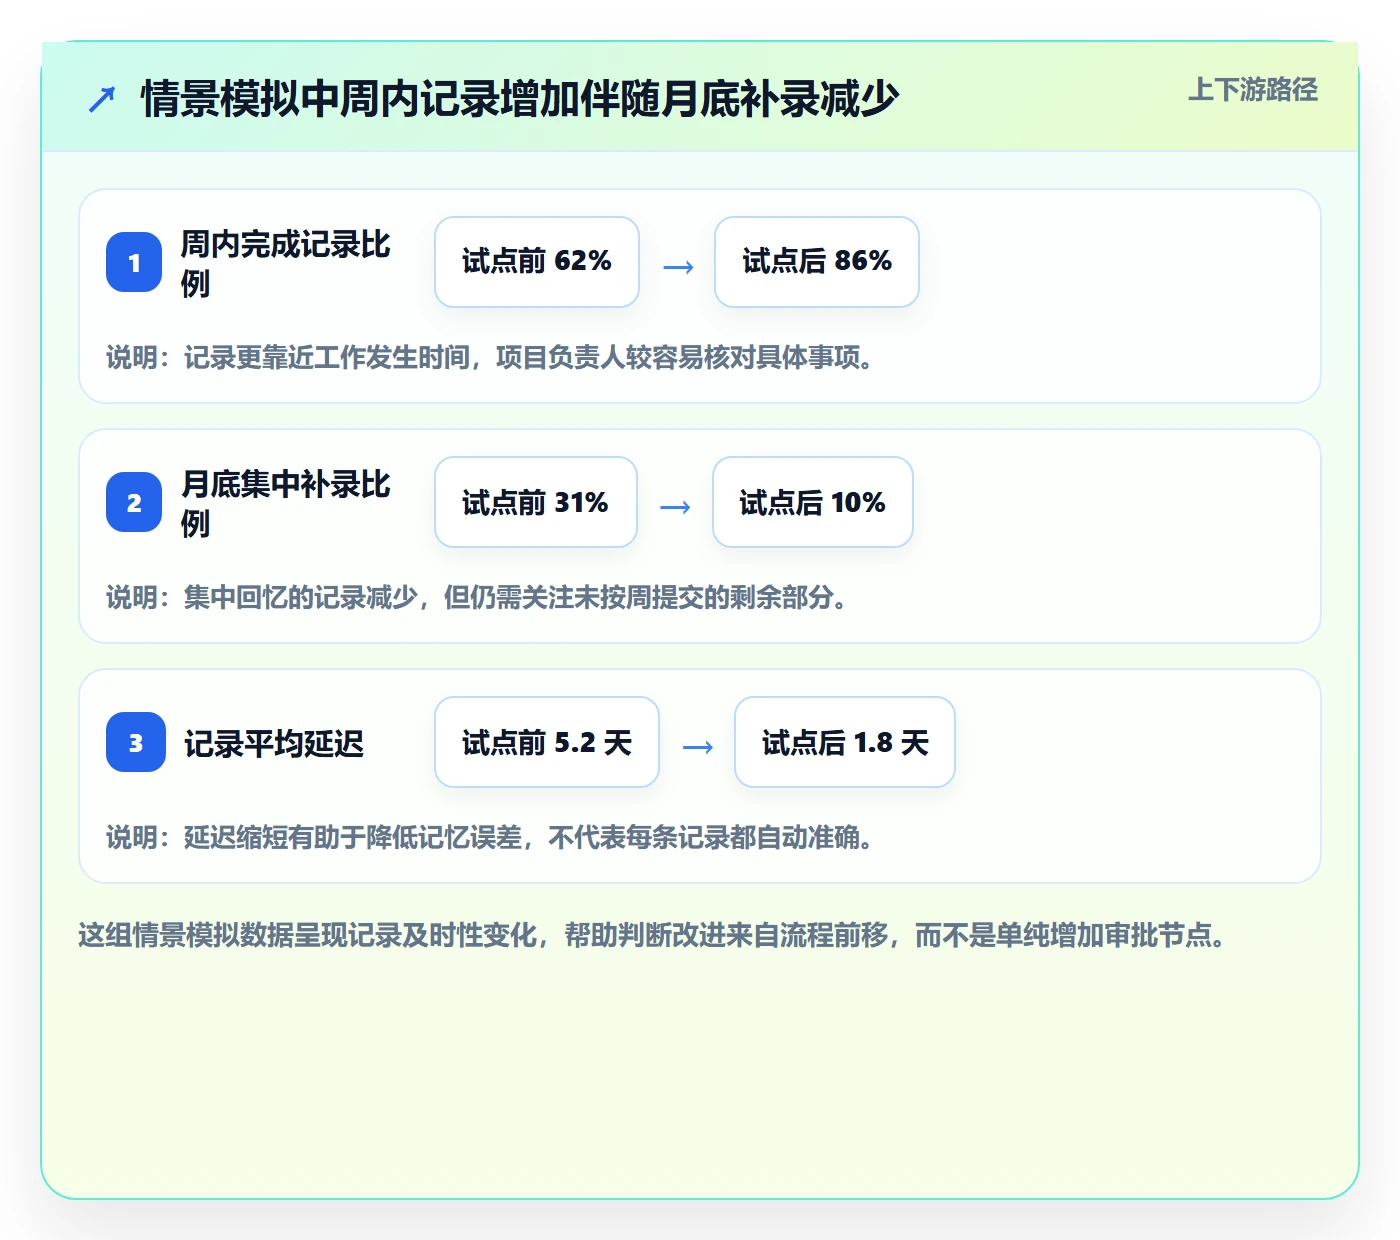1400x1240 pixels.
Task: Select the 试点后 1.8 天 value pill
Action: pos(845,742)
